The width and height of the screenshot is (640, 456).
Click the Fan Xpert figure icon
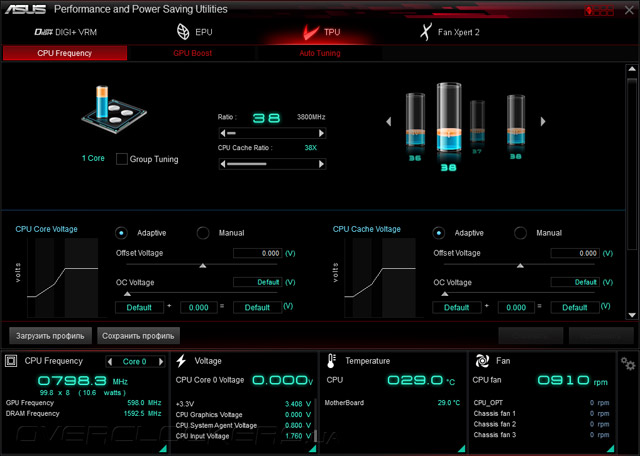click(426, 32)
